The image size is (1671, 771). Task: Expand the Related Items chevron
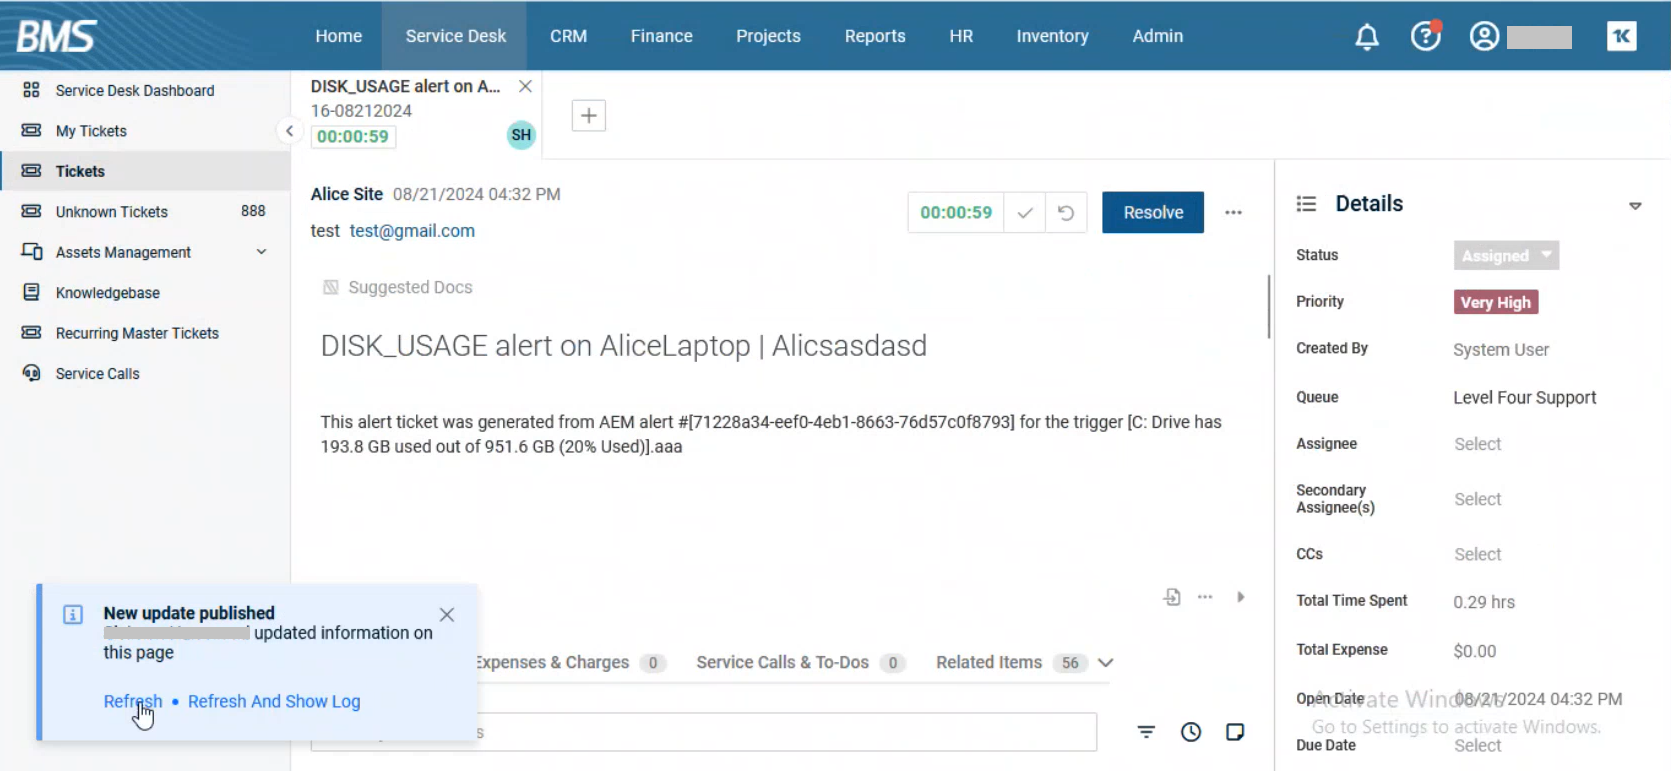(x=1105, y=662)
